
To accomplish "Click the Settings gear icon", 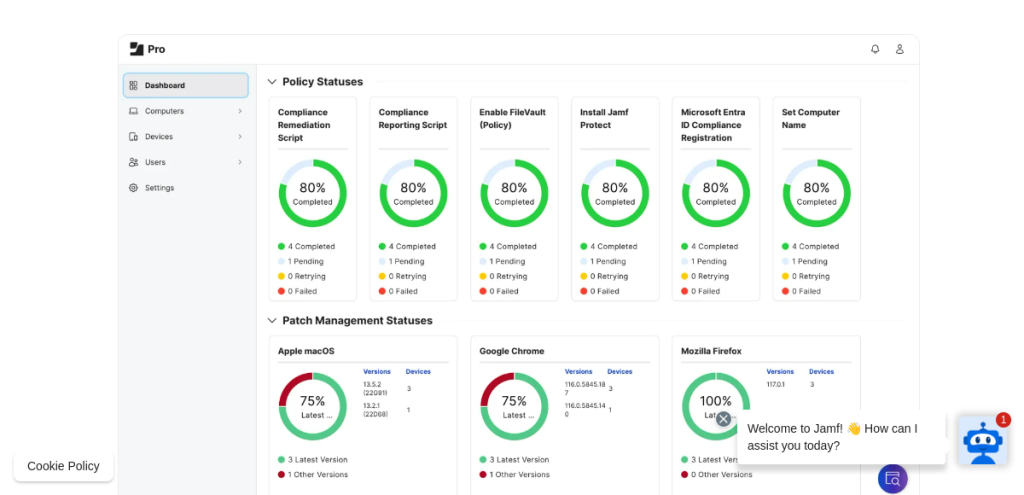I will pyautogui.click(x=133, y=187).
